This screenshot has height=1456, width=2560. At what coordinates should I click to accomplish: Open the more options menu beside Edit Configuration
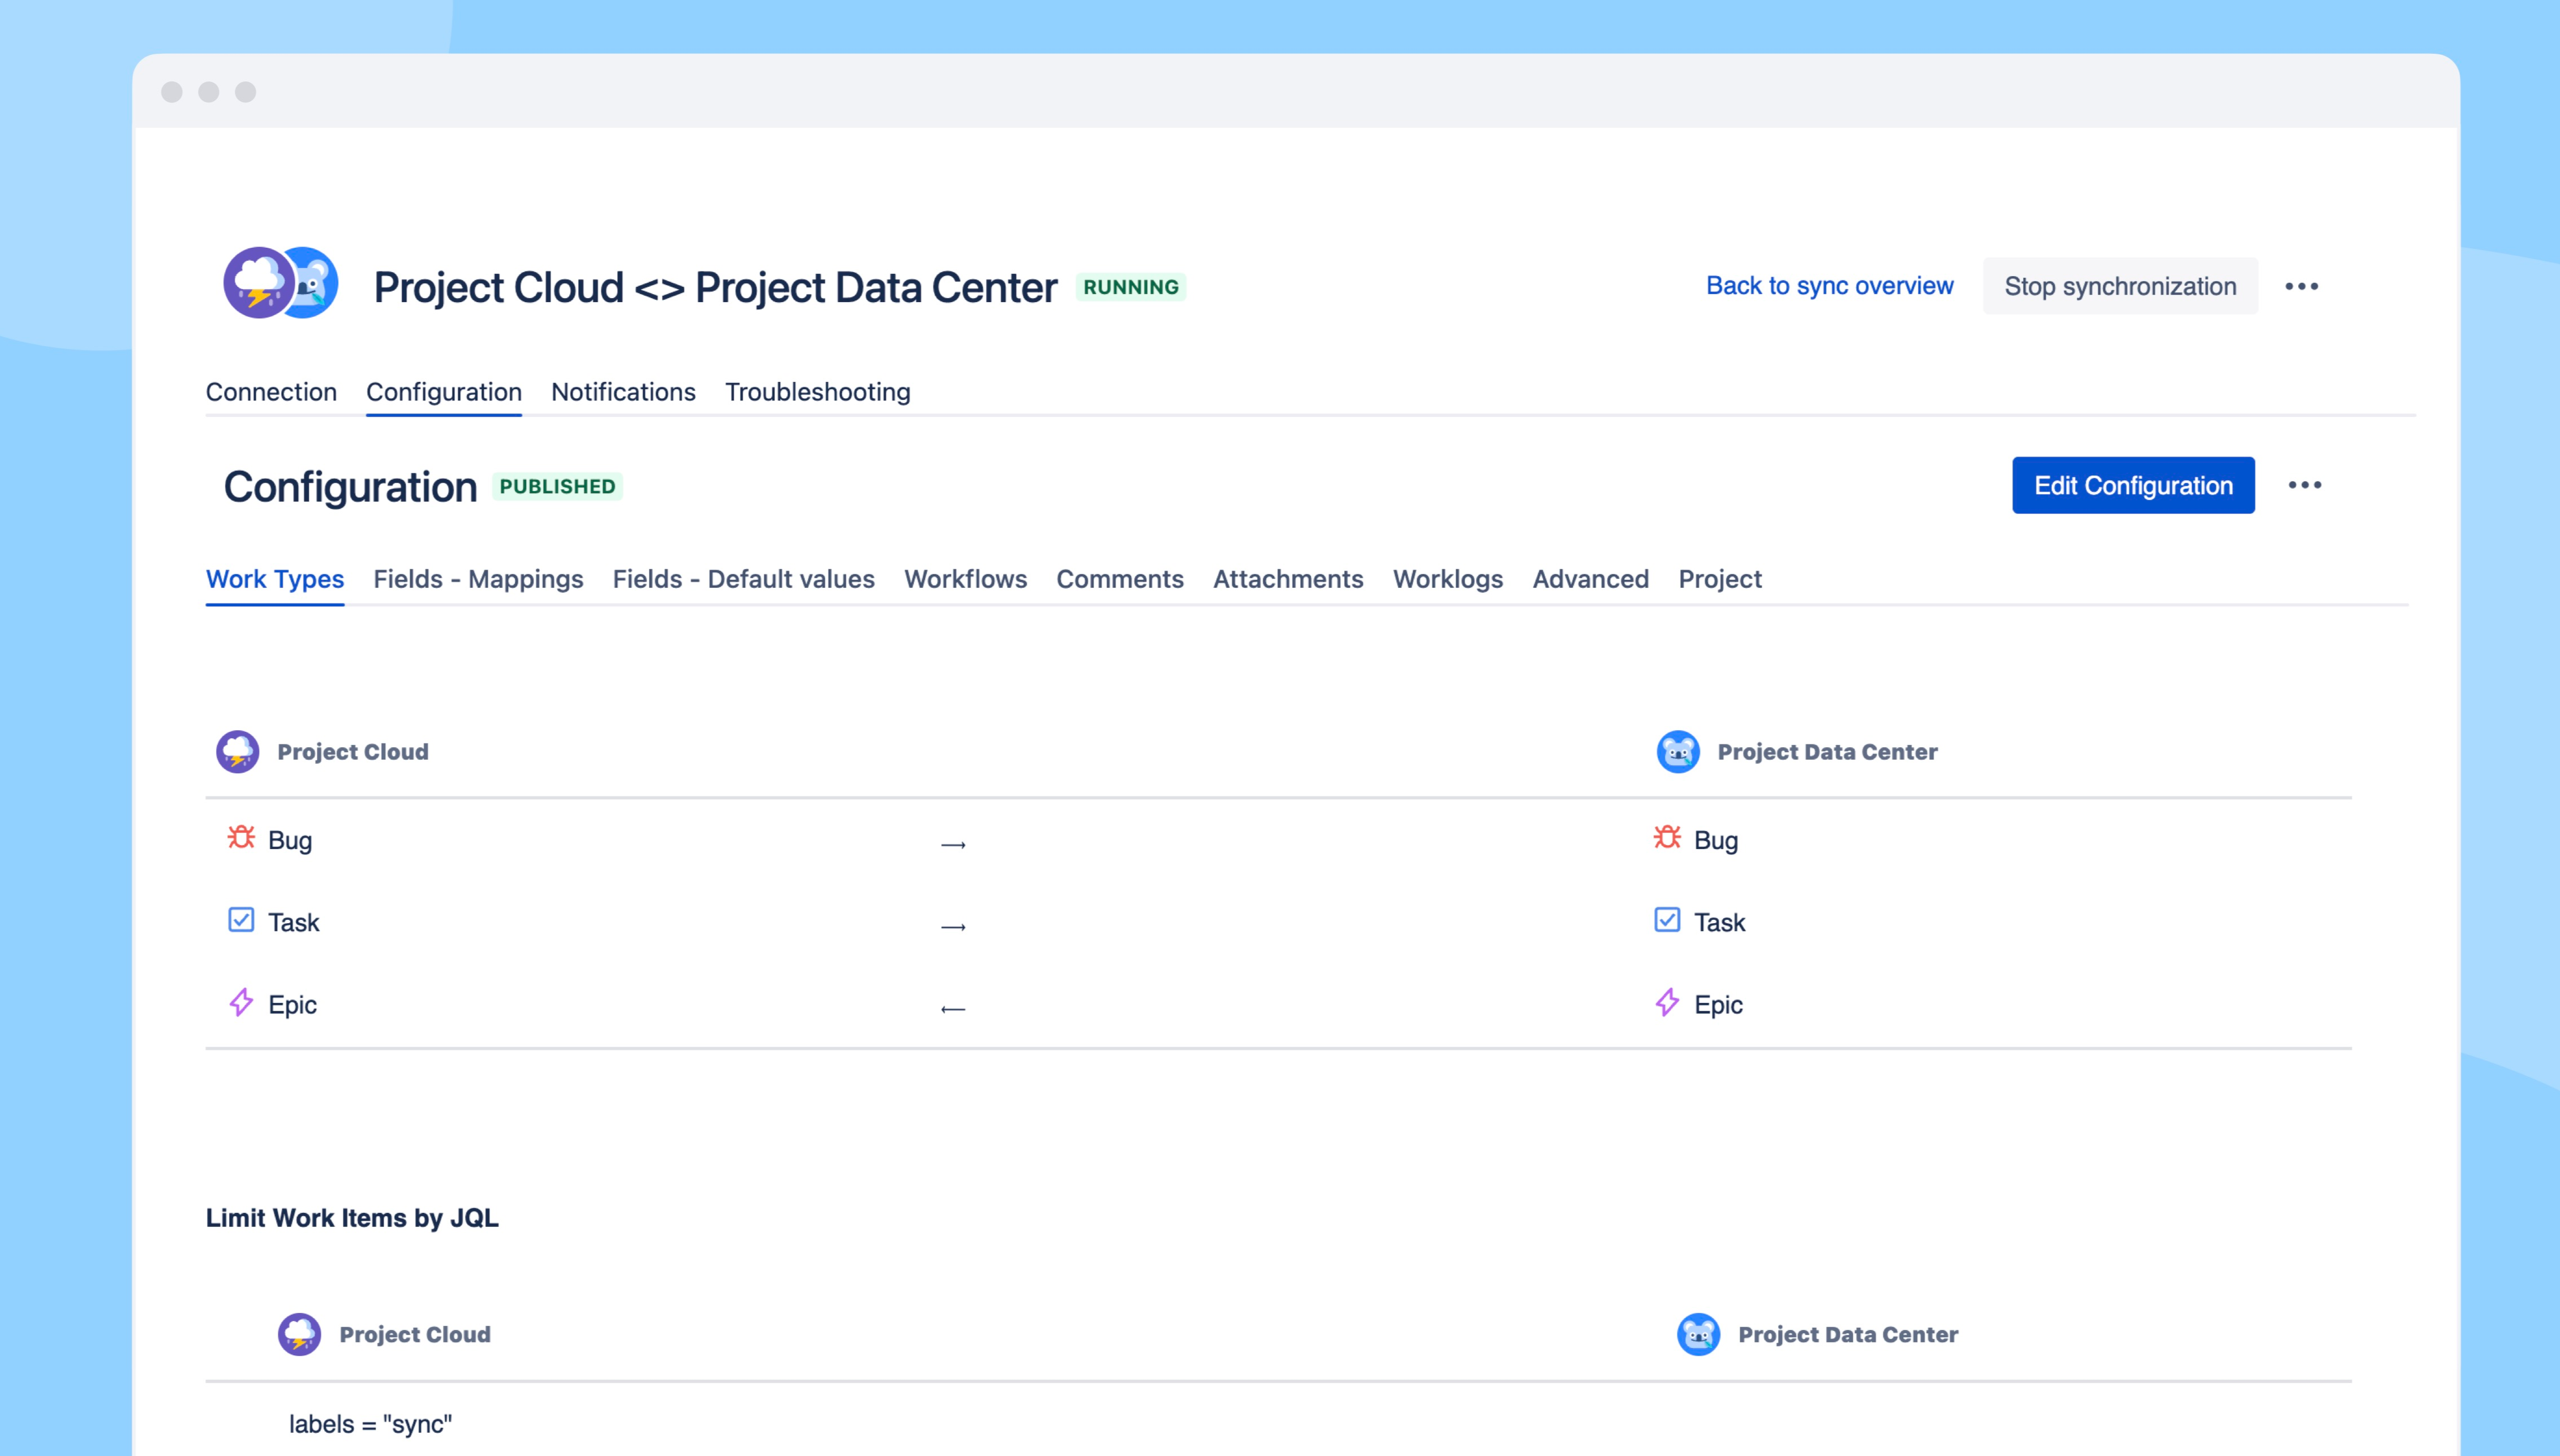(2304, 486)
